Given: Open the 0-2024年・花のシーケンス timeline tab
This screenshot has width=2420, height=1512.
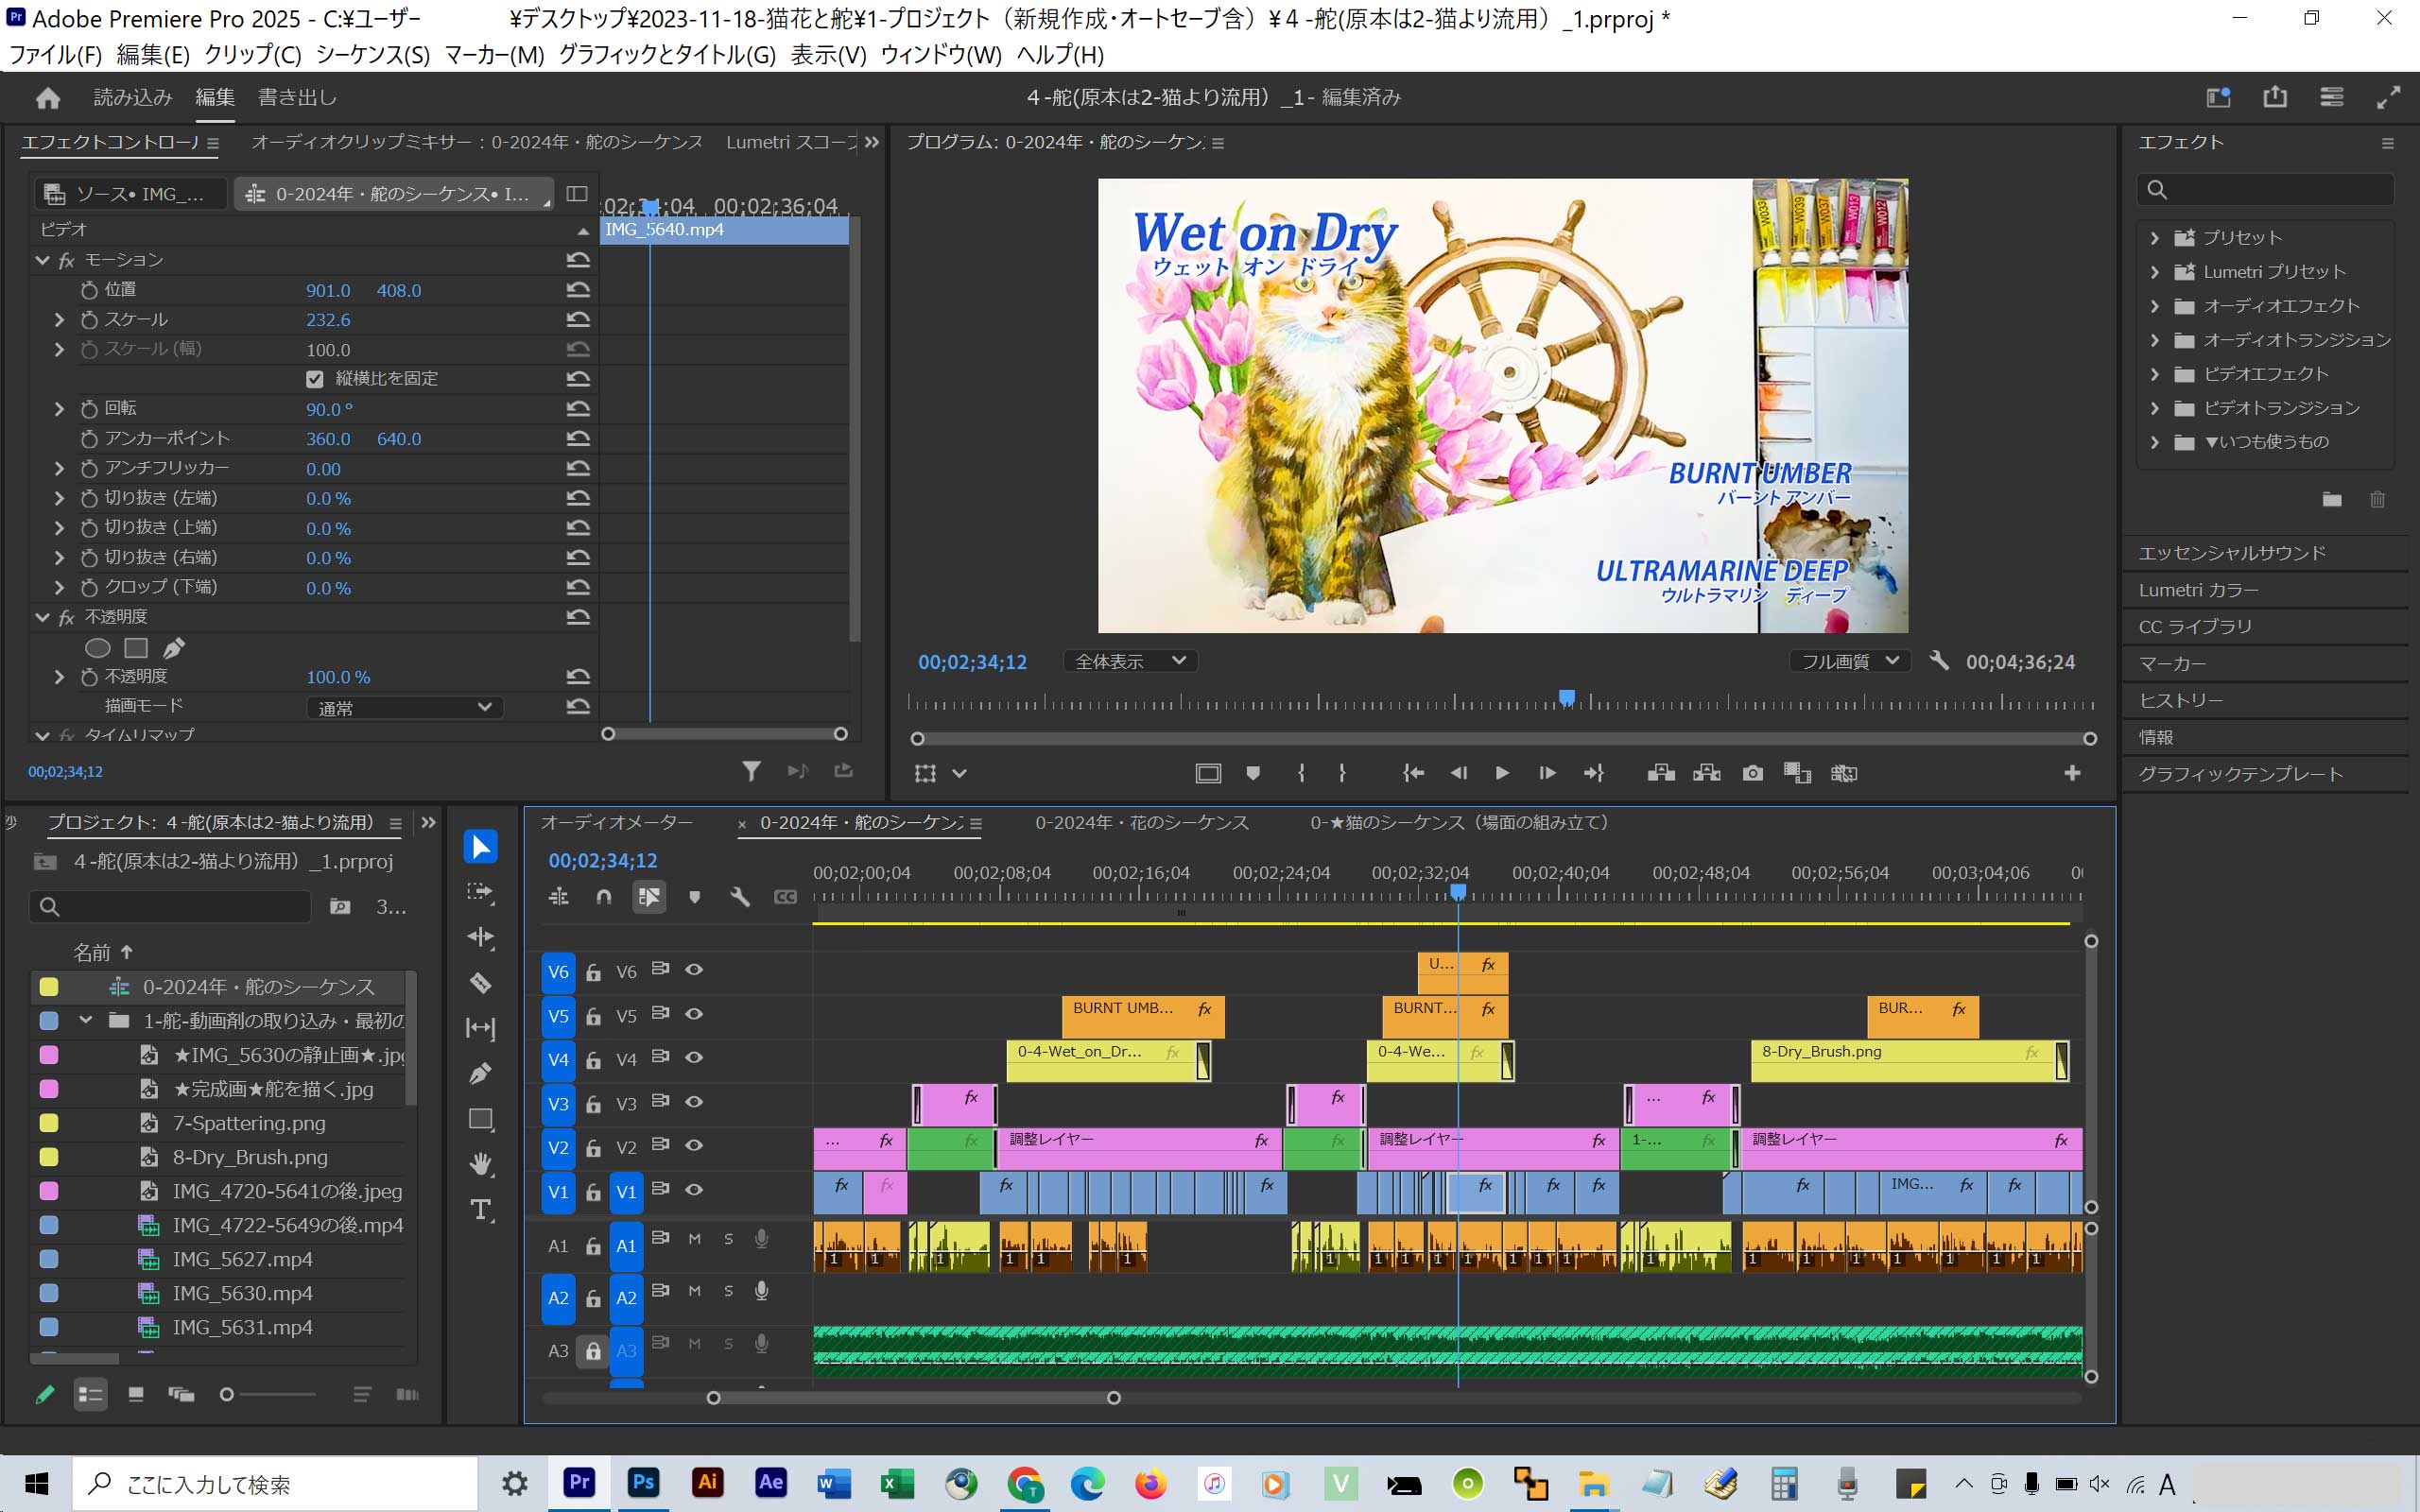Looking at the screenshot, I should point(1141,823).
